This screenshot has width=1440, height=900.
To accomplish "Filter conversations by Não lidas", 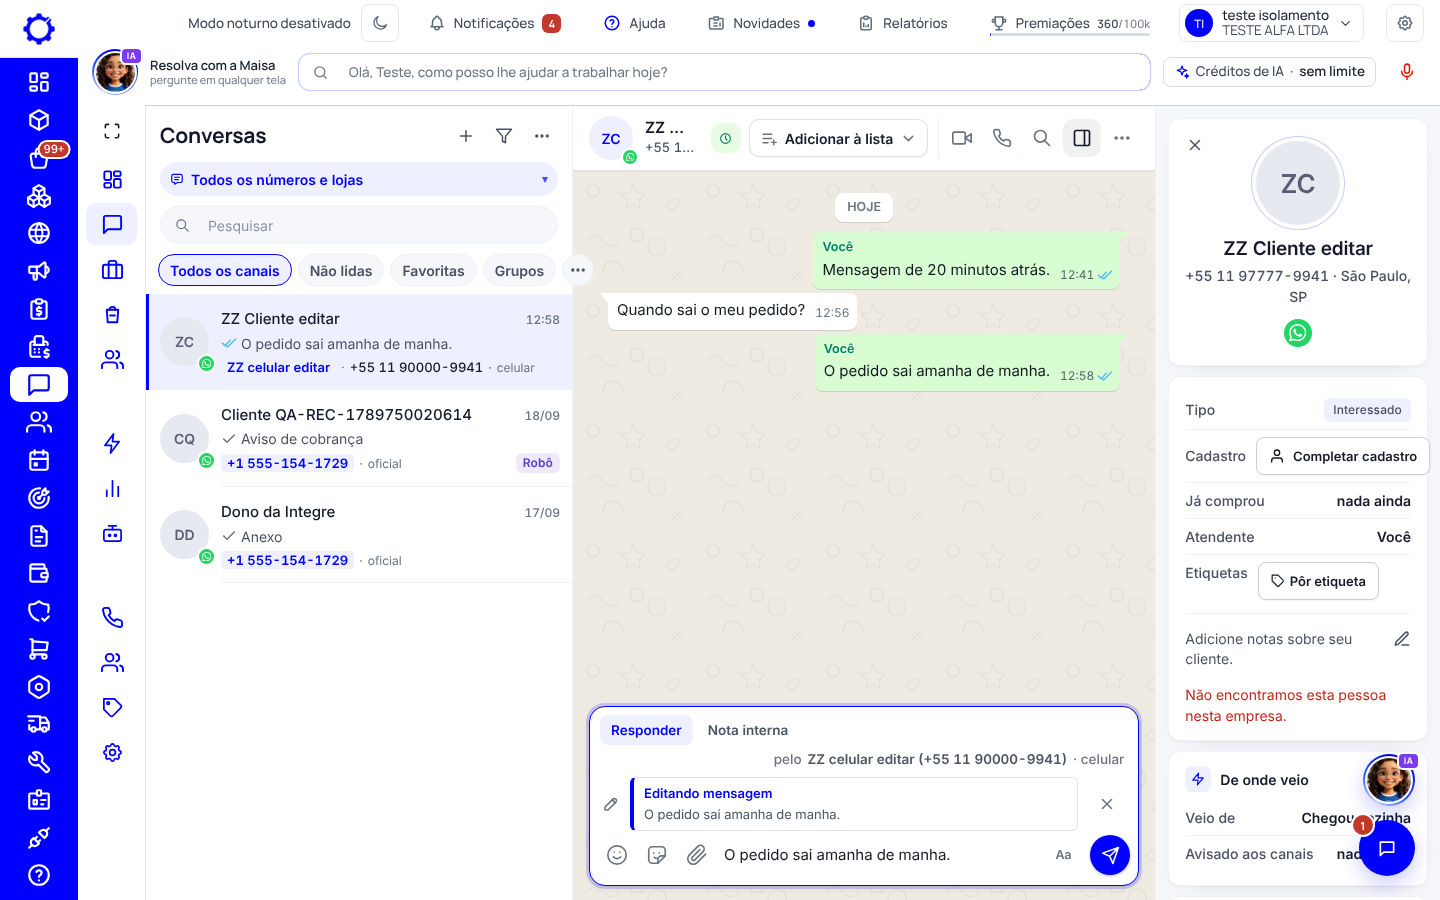I will (x=341, y=271).
